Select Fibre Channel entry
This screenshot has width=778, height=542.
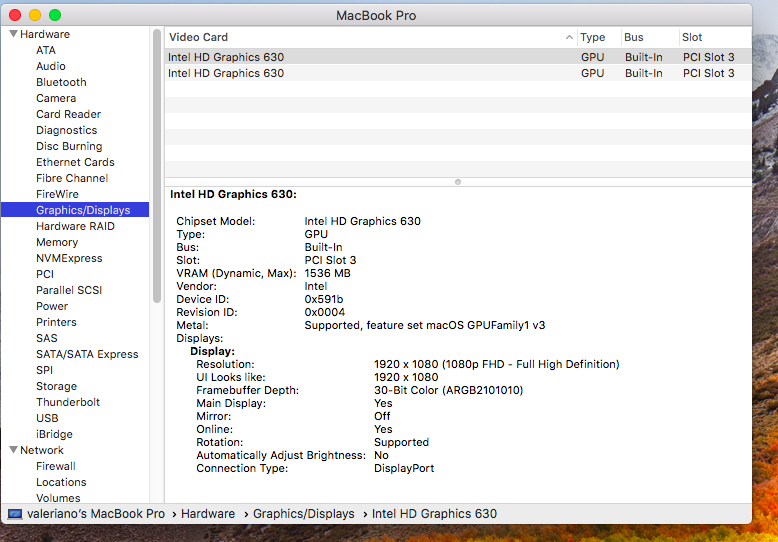[72, 178]
